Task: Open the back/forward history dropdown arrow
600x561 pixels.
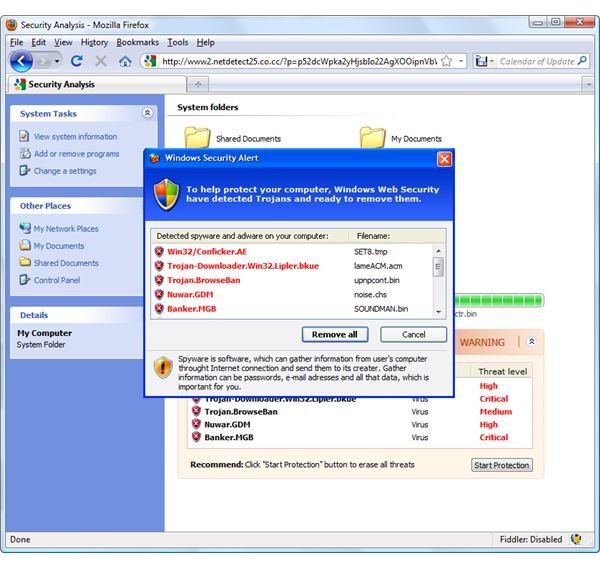Action: tap(57, 61)
